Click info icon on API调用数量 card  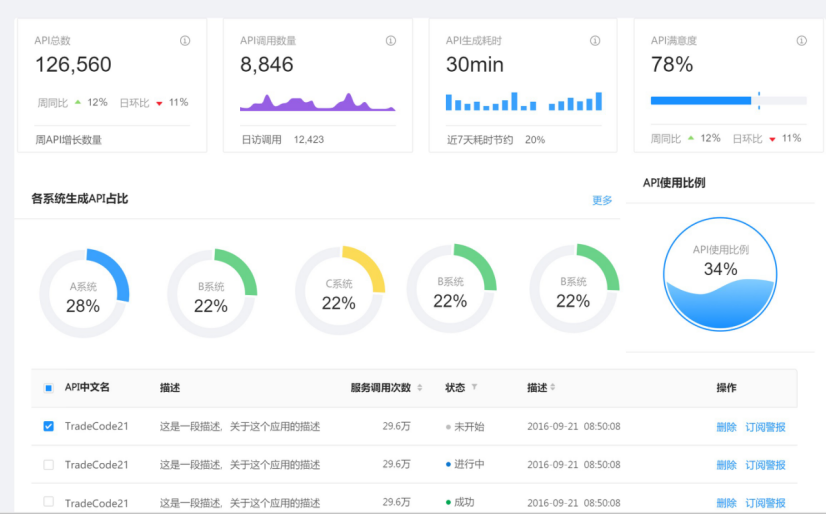[x=391, y=41]
